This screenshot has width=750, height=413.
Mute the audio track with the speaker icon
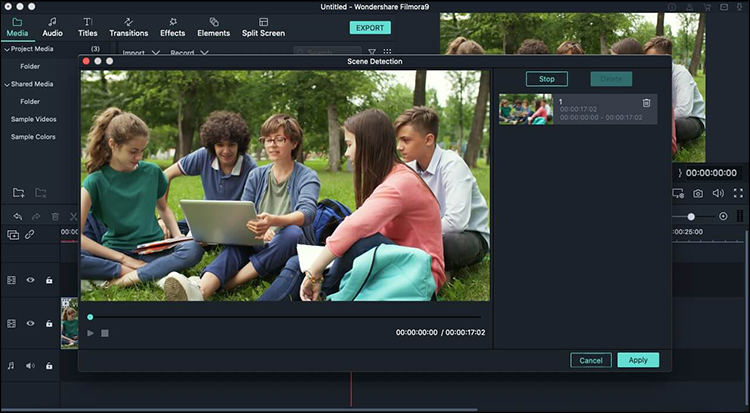point(30,366)
